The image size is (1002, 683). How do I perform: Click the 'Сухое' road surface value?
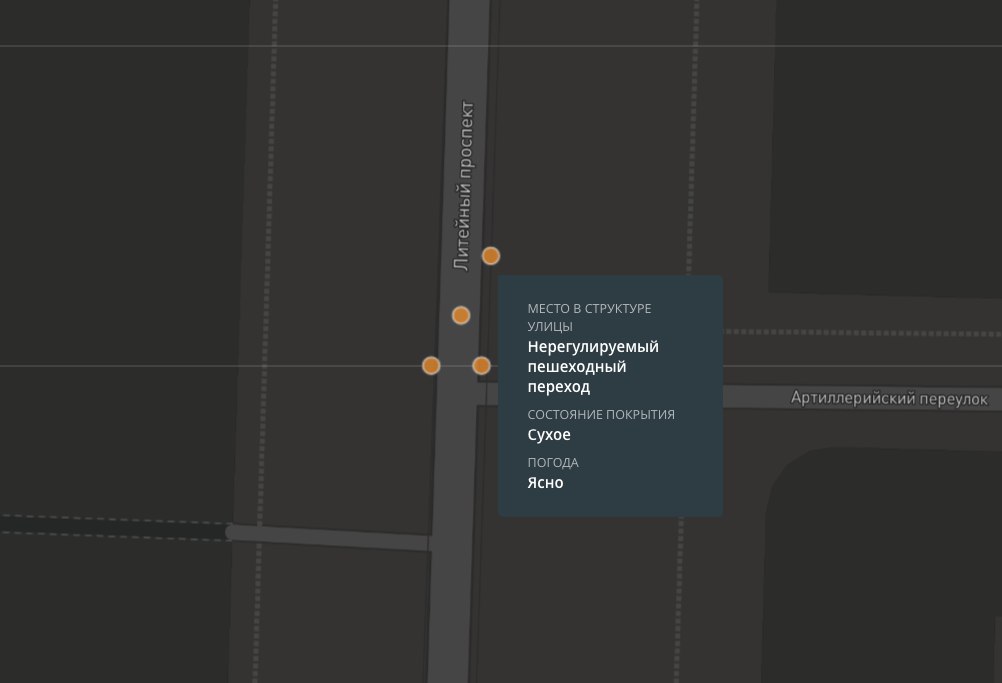549,434
